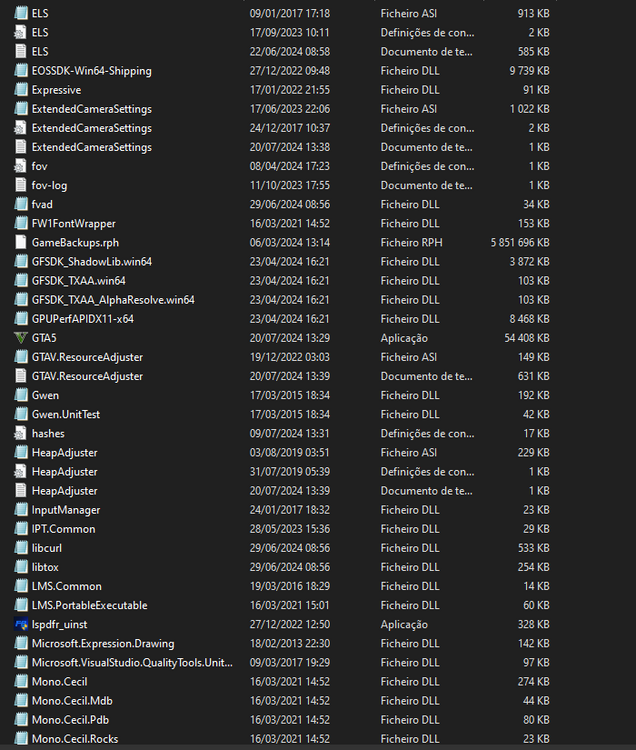The height and width of the screenshot is (750, 636).
Task: Select the Microsoft.Expression.Drawing file name
Action: coord(102,643)
